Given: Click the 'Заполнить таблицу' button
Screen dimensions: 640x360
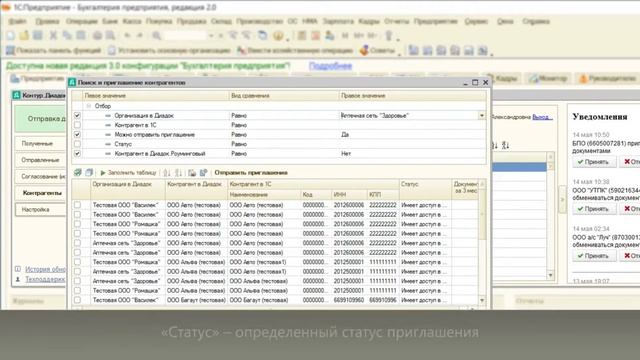Looking at the screenshot, I should [x=127, y=173].
